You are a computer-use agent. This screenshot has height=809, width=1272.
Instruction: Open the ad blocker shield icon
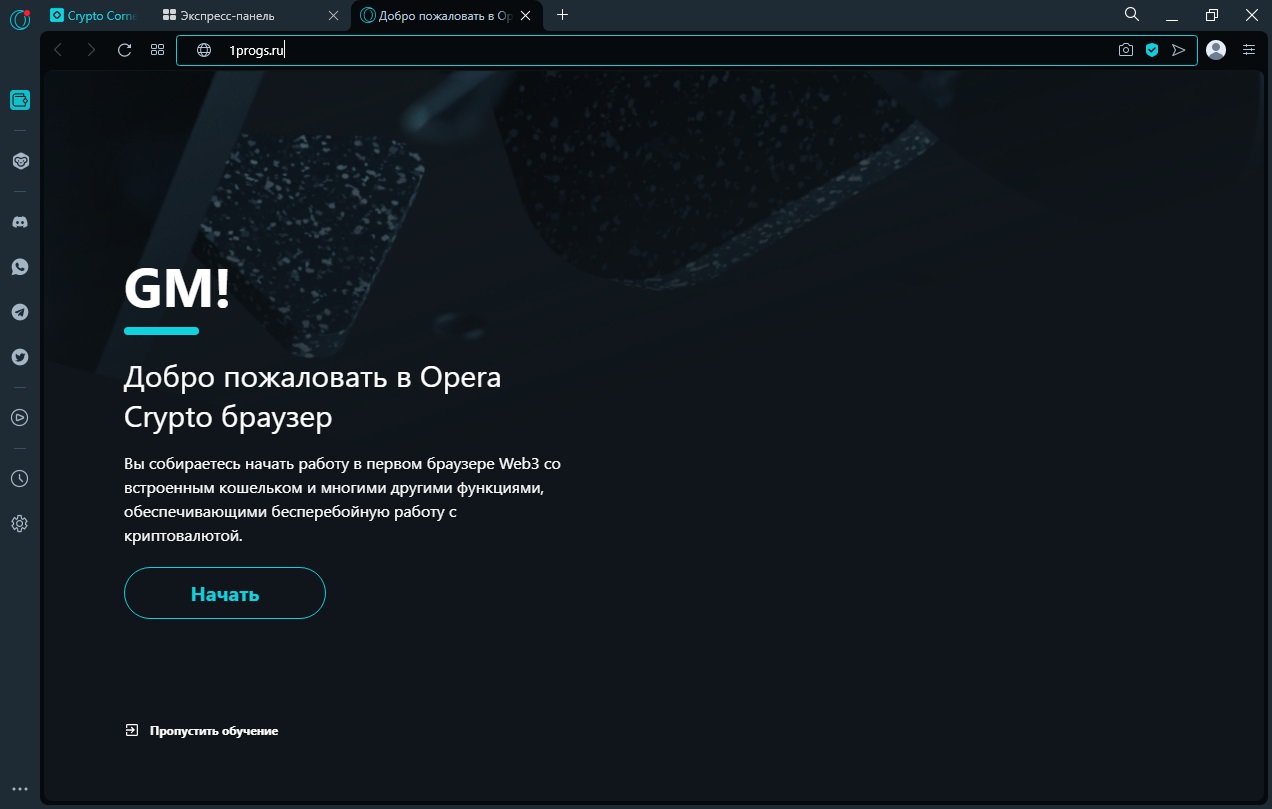[x=1152, y=50]
